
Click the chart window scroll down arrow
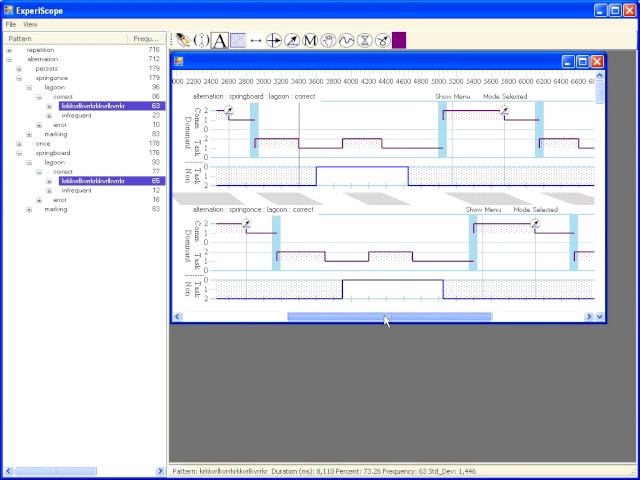(600, 316)
